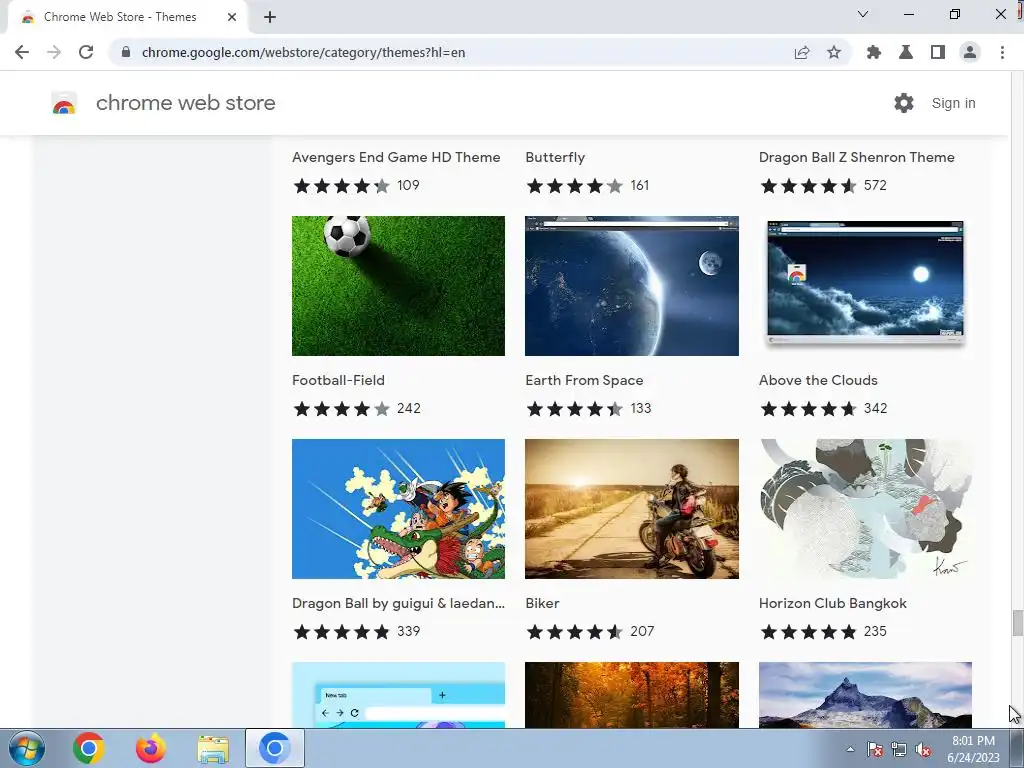Click the Football-Field star rating
Screen dimensions: 1024x768
pyautogui.click(x=342, y=409)
